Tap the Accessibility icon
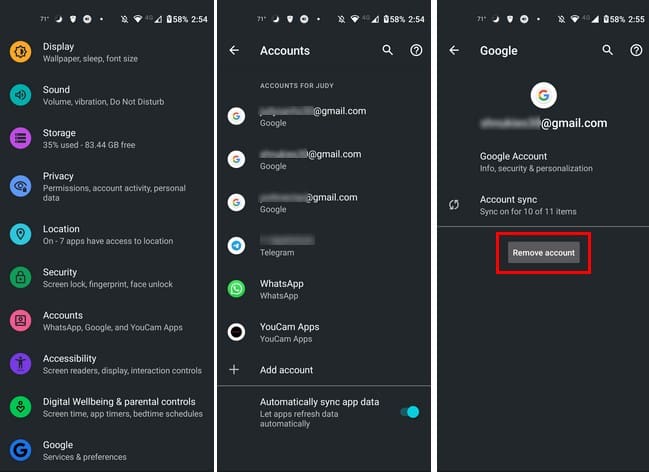 tap(20, 364)
